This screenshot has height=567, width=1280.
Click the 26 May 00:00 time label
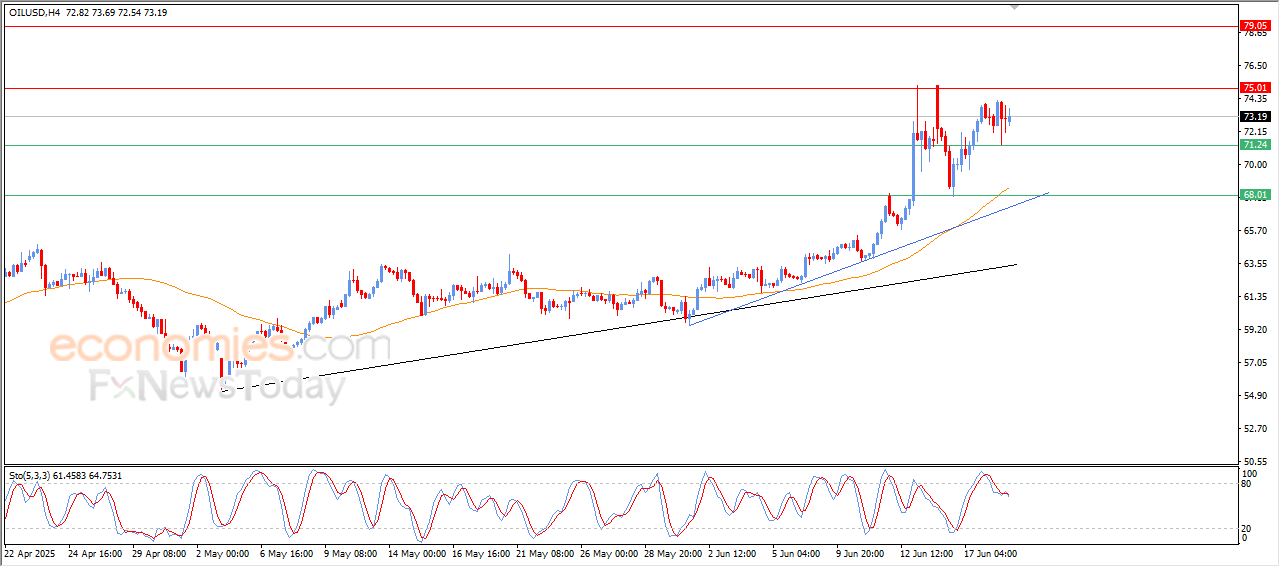click(x=609, y=552)
